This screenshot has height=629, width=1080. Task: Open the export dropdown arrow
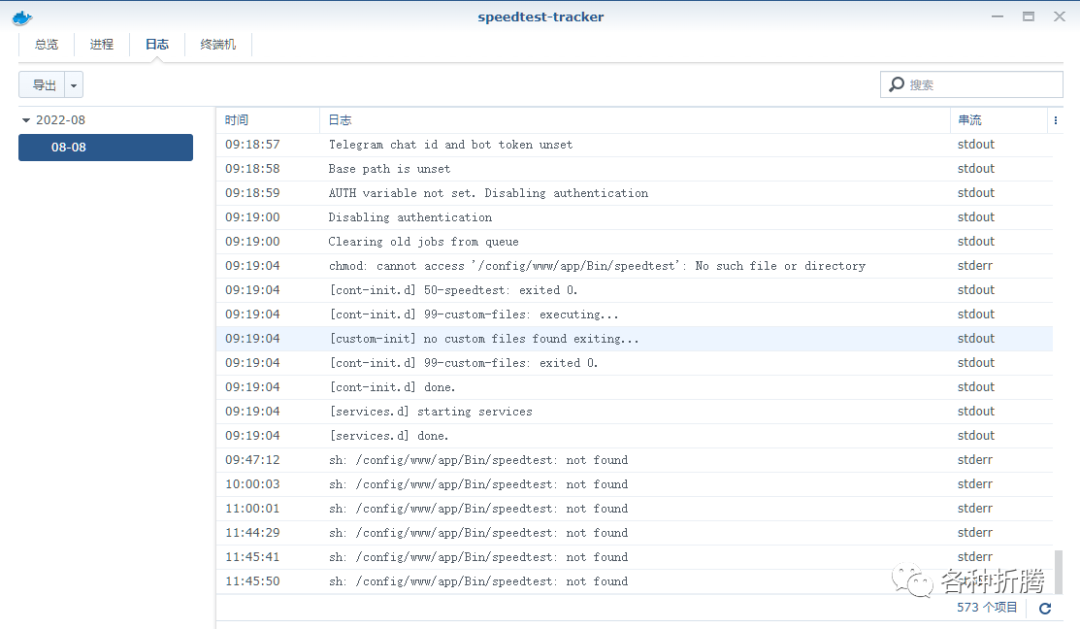point(75,85)
